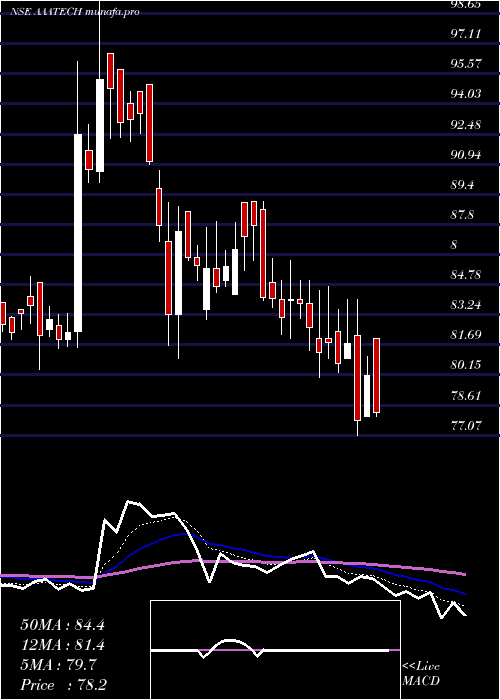Click the tallest white candlestick body
The width and height of the screenshot is (500, 700).
(78, 233)
